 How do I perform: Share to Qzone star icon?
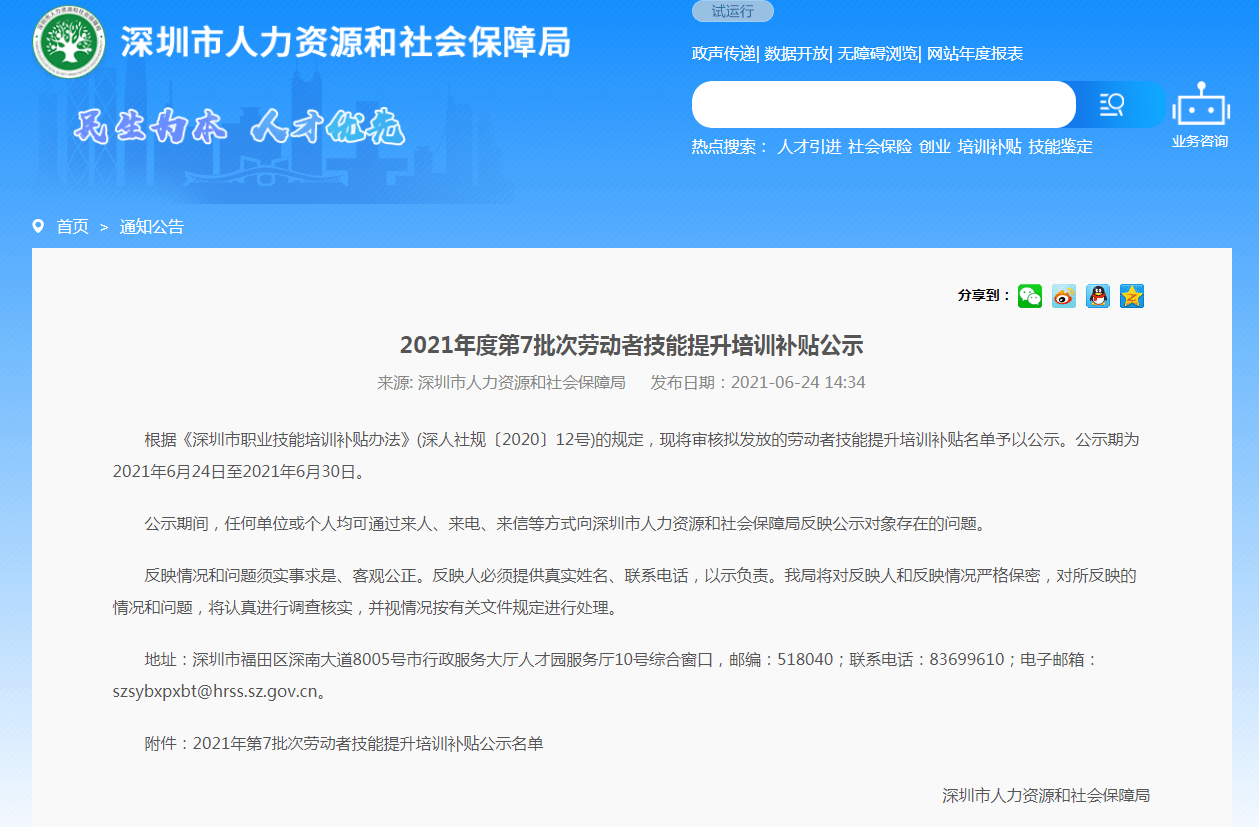pos(1132,296)
